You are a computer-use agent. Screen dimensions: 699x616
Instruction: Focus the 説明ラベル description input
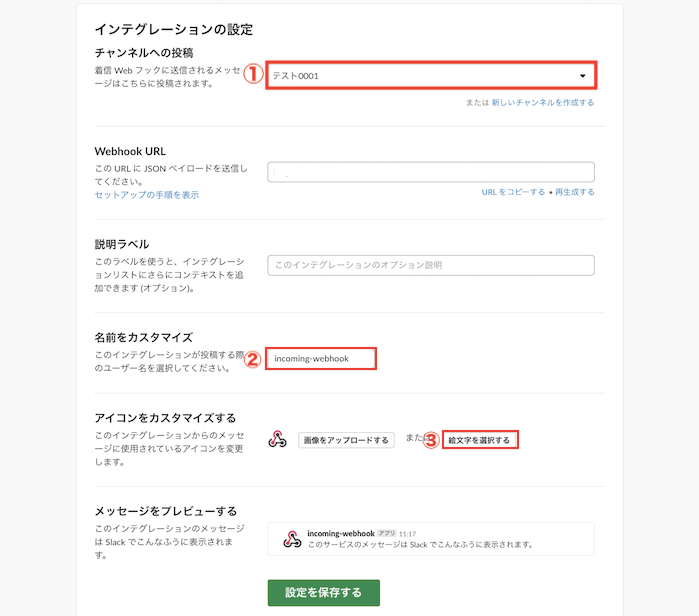[x=431, y=265]
